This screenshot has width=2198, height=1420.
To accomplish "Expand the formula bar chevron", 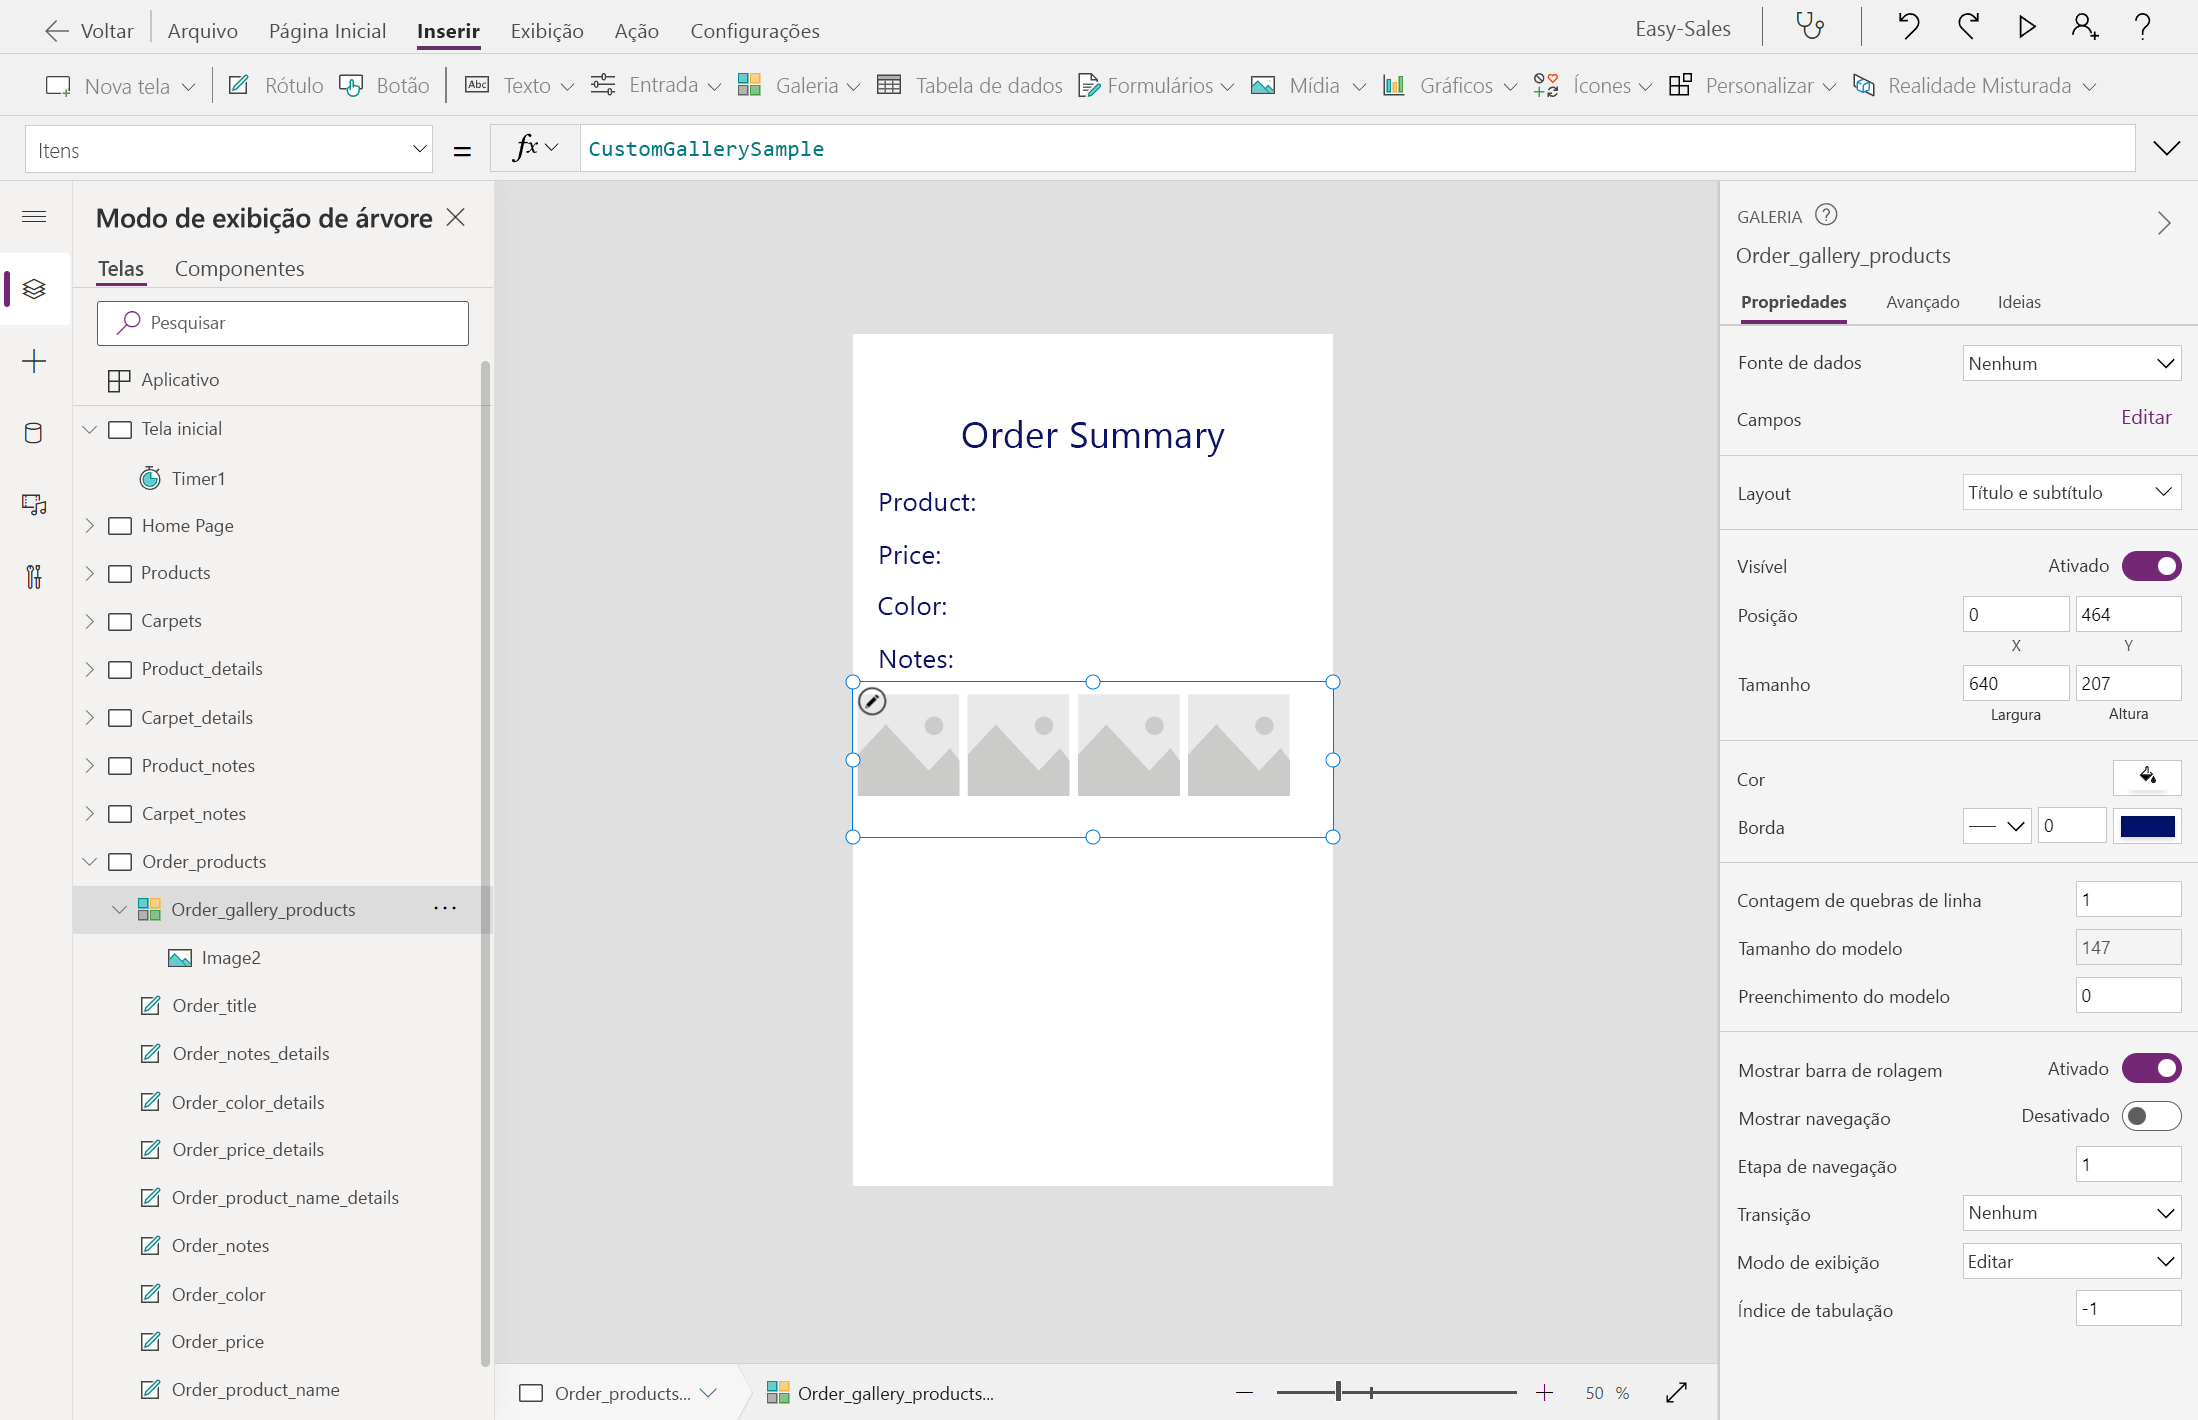I will 2166,149.
